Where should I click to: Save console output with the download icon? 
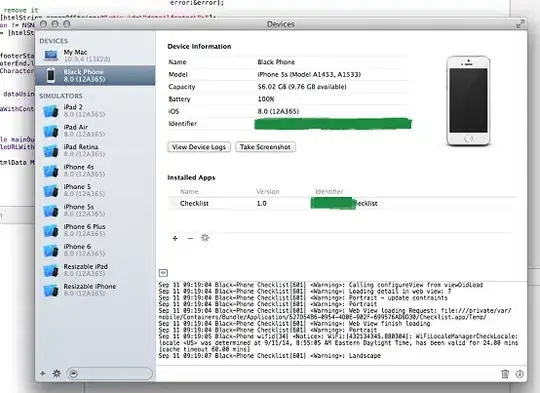point(519,374)
